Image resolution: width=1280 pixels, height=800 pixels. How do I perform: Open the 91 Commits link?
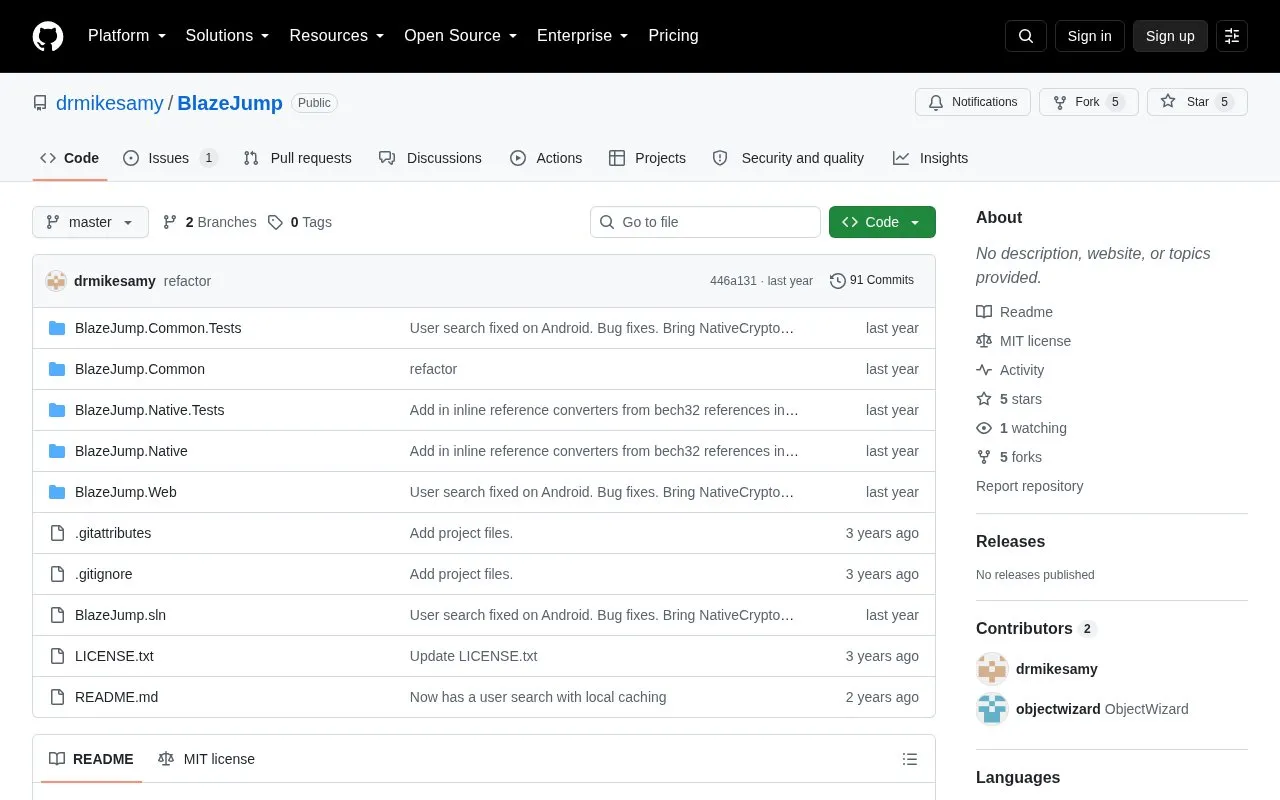pyautogui.click(x=872, y=281)
